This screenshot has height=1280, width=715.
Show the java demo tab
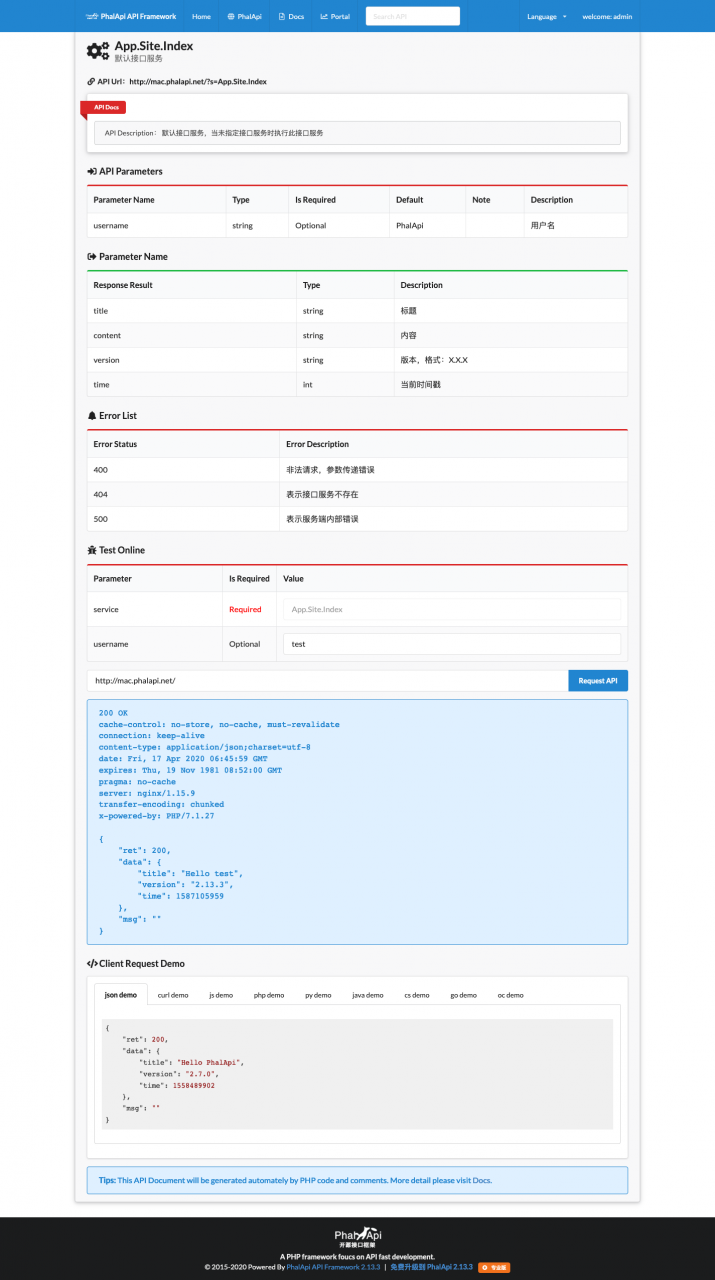[x=367, y=995]
